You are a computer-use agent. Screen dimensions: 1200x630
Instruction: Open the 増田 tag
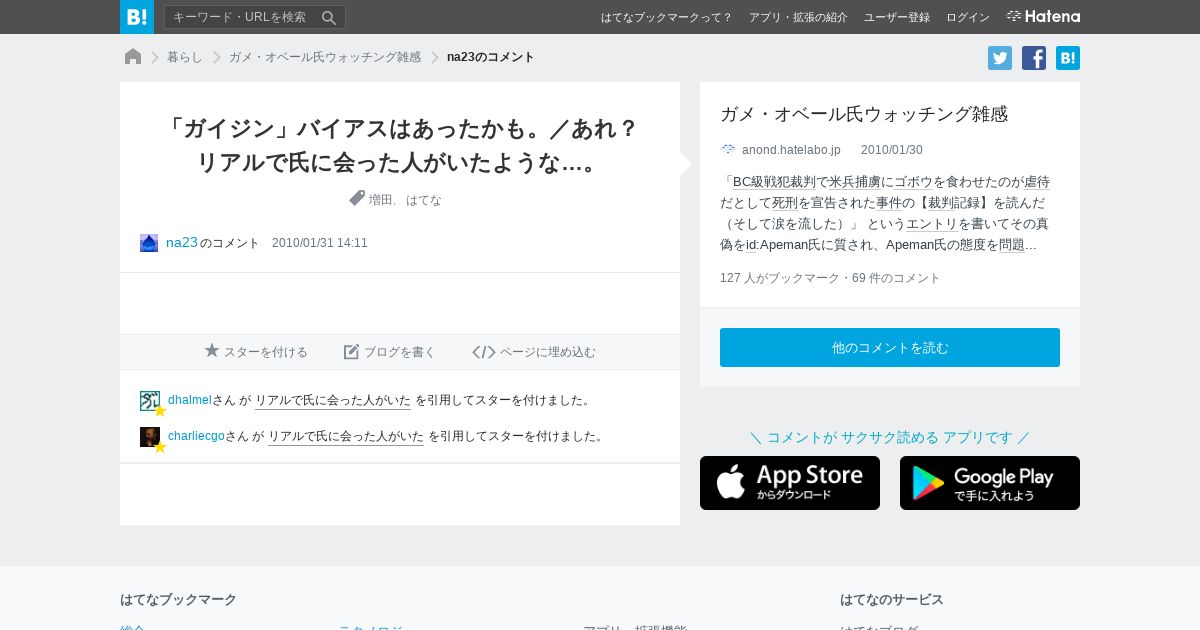(381, 200)
